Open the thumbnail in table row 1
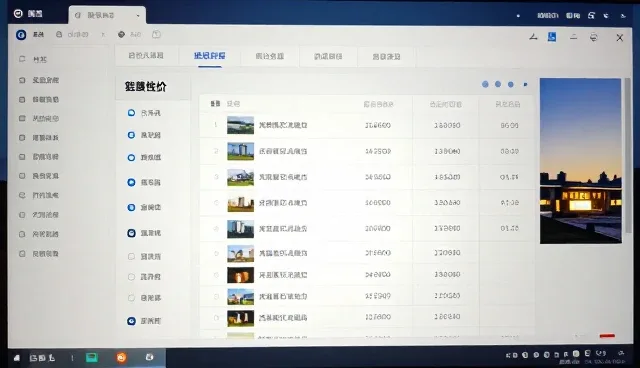The image size is (640, 368). [x=240, y=125]
